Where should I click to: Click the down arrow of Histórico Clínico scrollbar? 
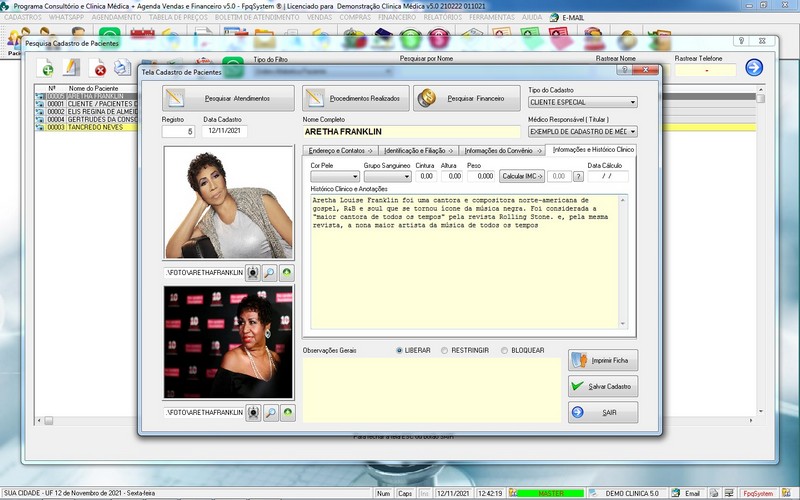622,323
